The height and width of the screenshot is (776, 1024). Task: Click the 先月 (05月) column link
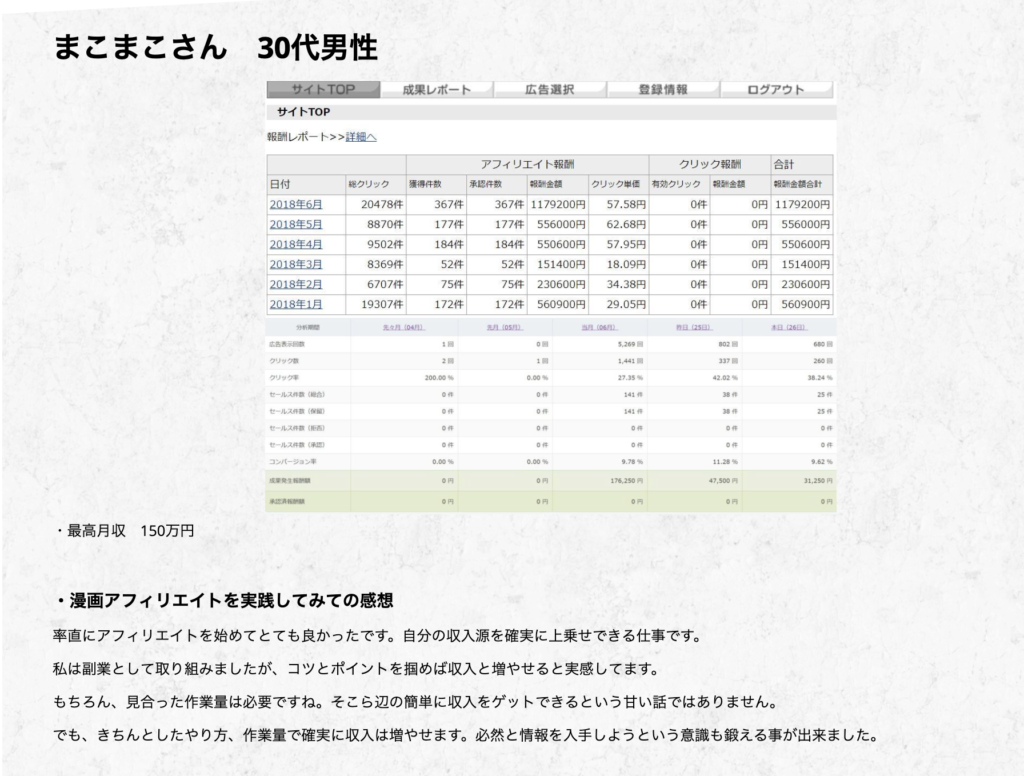(505, 327)
